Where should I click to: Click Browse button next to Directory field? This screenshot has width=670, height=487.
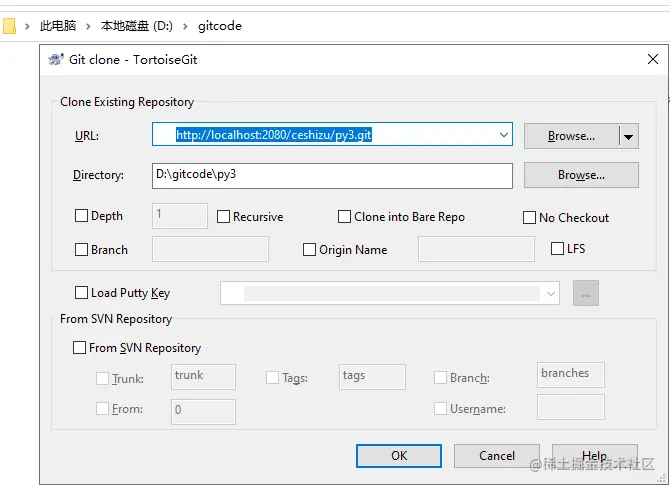(581, 175)
